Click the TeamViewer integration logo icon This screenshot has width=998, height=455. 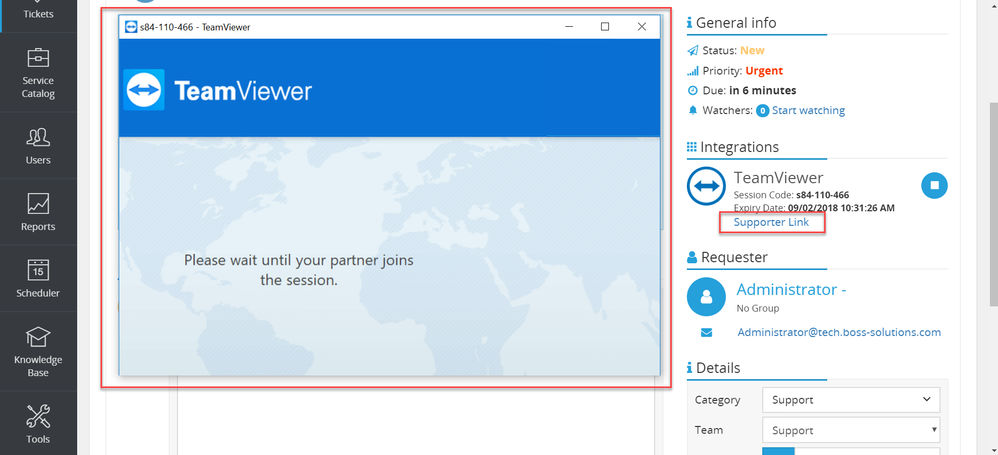(706, 186)
